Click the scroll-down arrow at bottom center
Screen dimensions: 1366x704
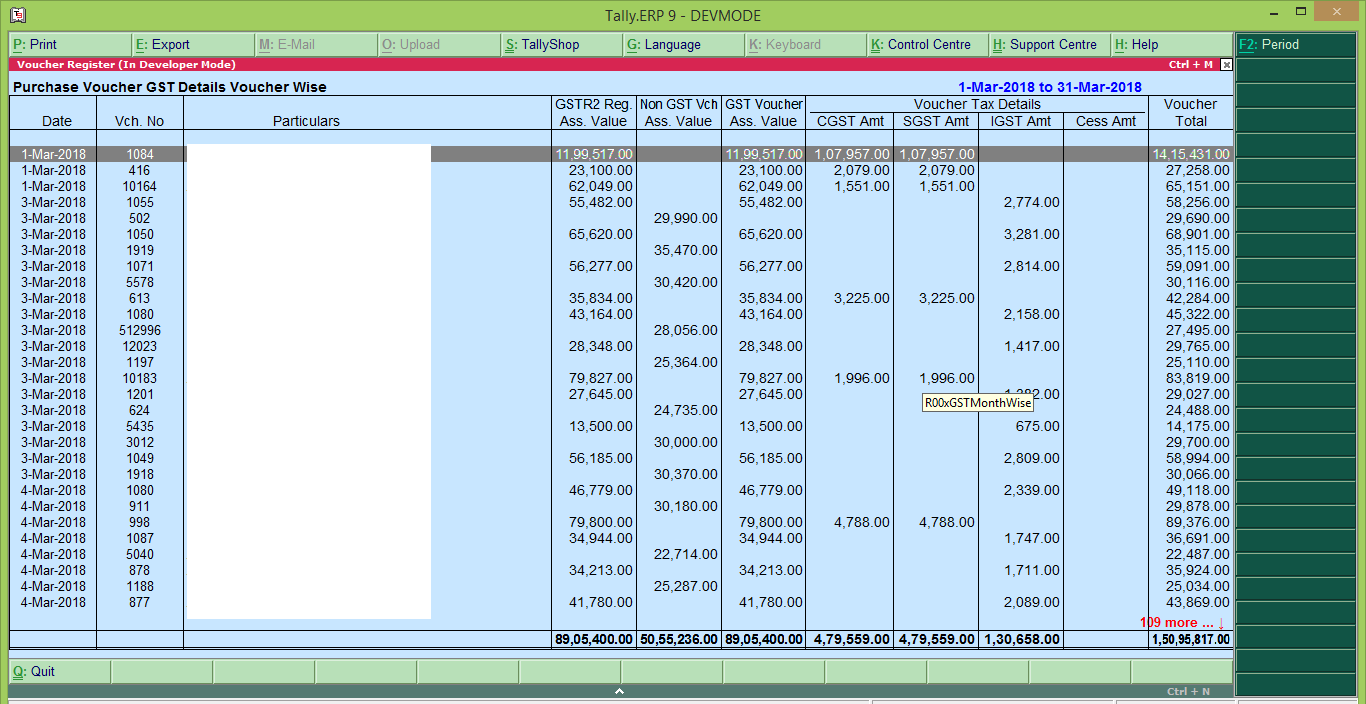pos(620,689)
